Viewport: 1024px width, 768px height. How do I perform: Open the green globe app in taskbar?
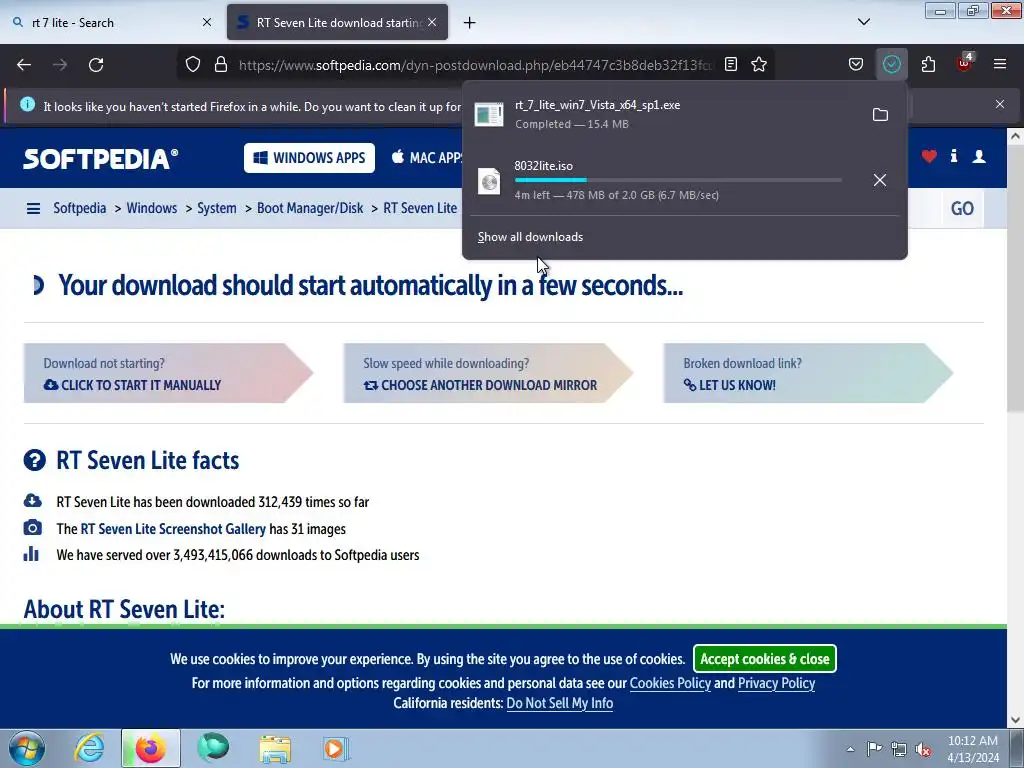coord(213,748)
